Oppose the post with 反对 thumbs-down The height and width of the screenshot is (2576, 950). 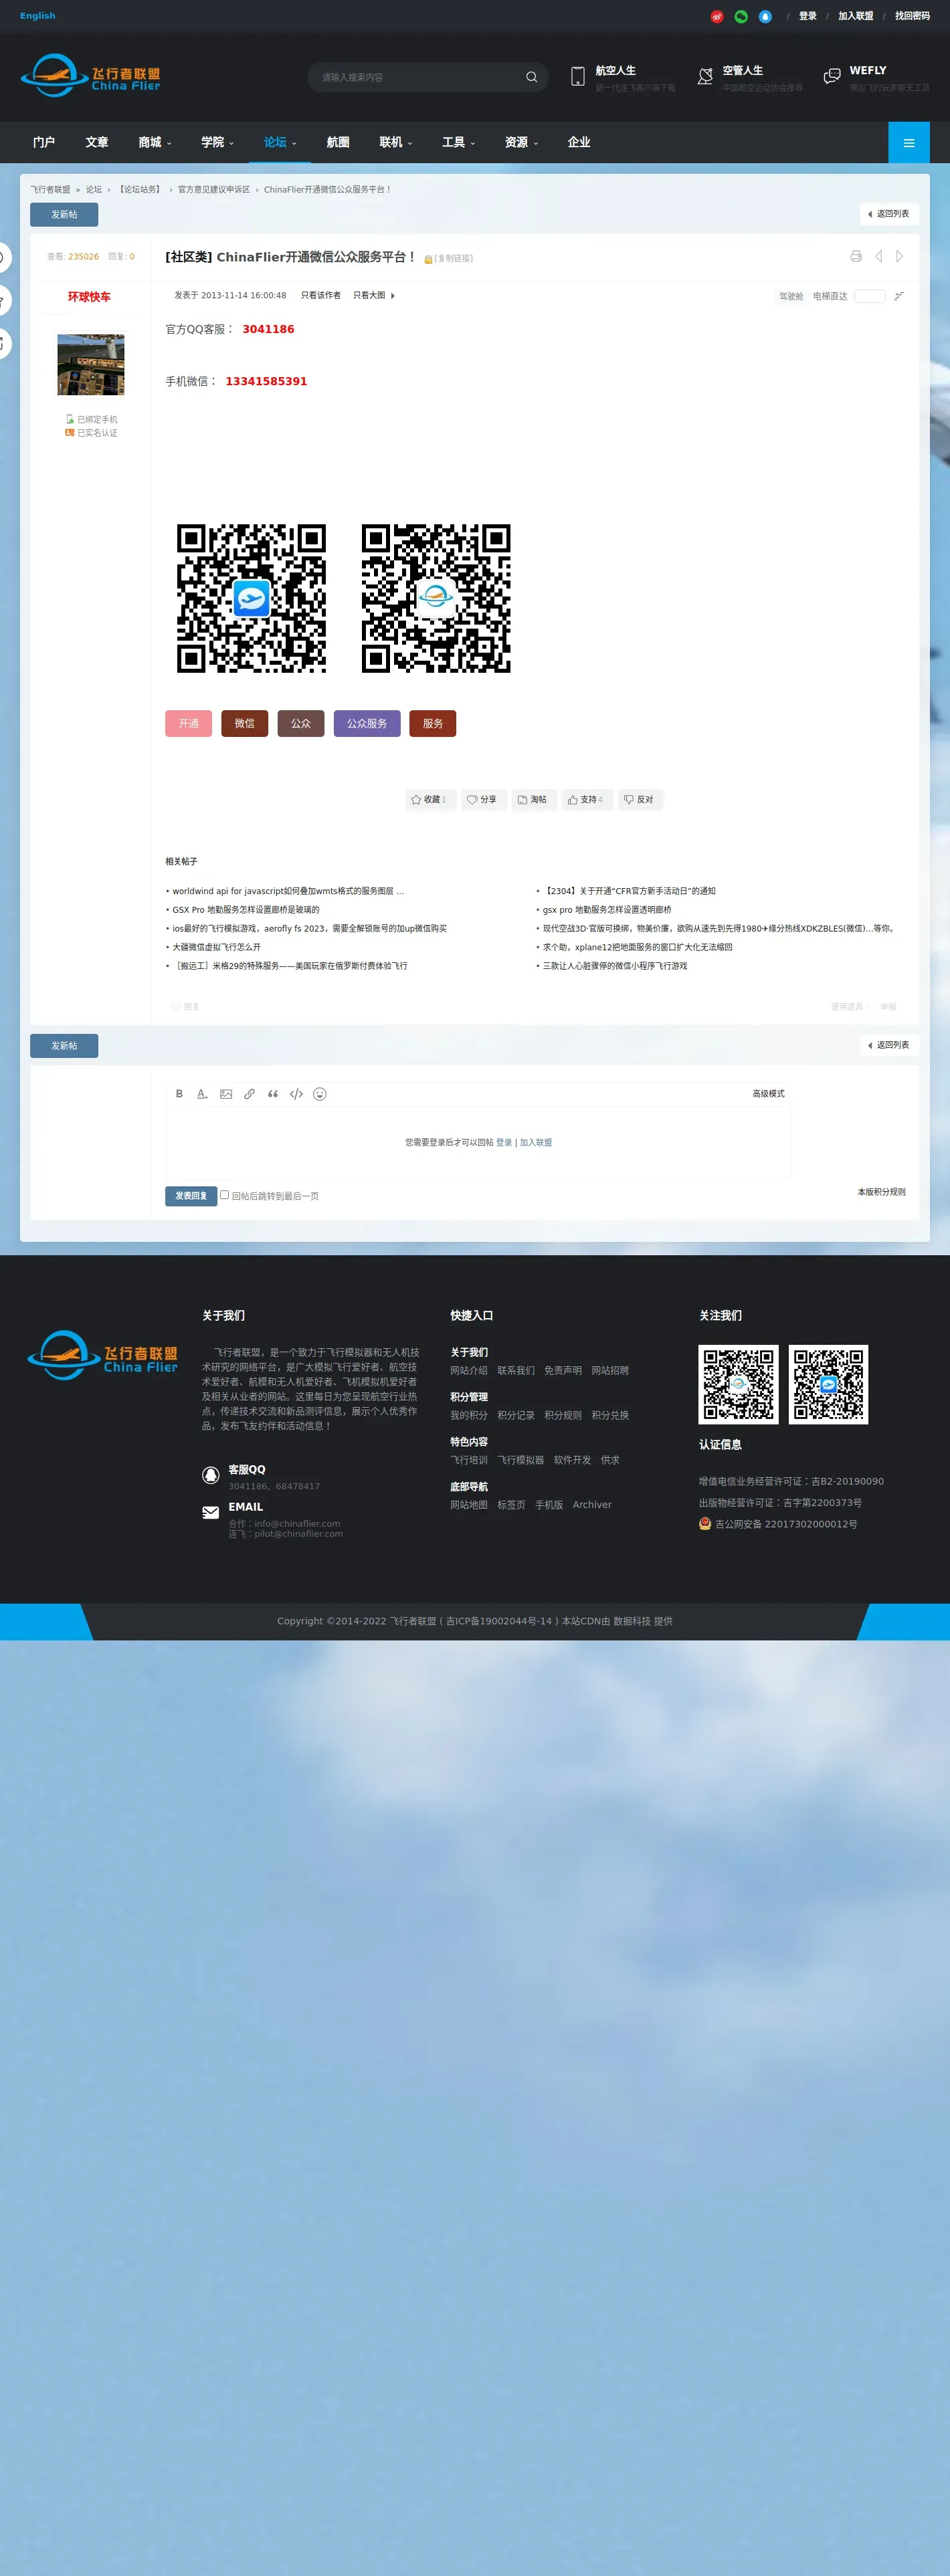pos(640,800)
